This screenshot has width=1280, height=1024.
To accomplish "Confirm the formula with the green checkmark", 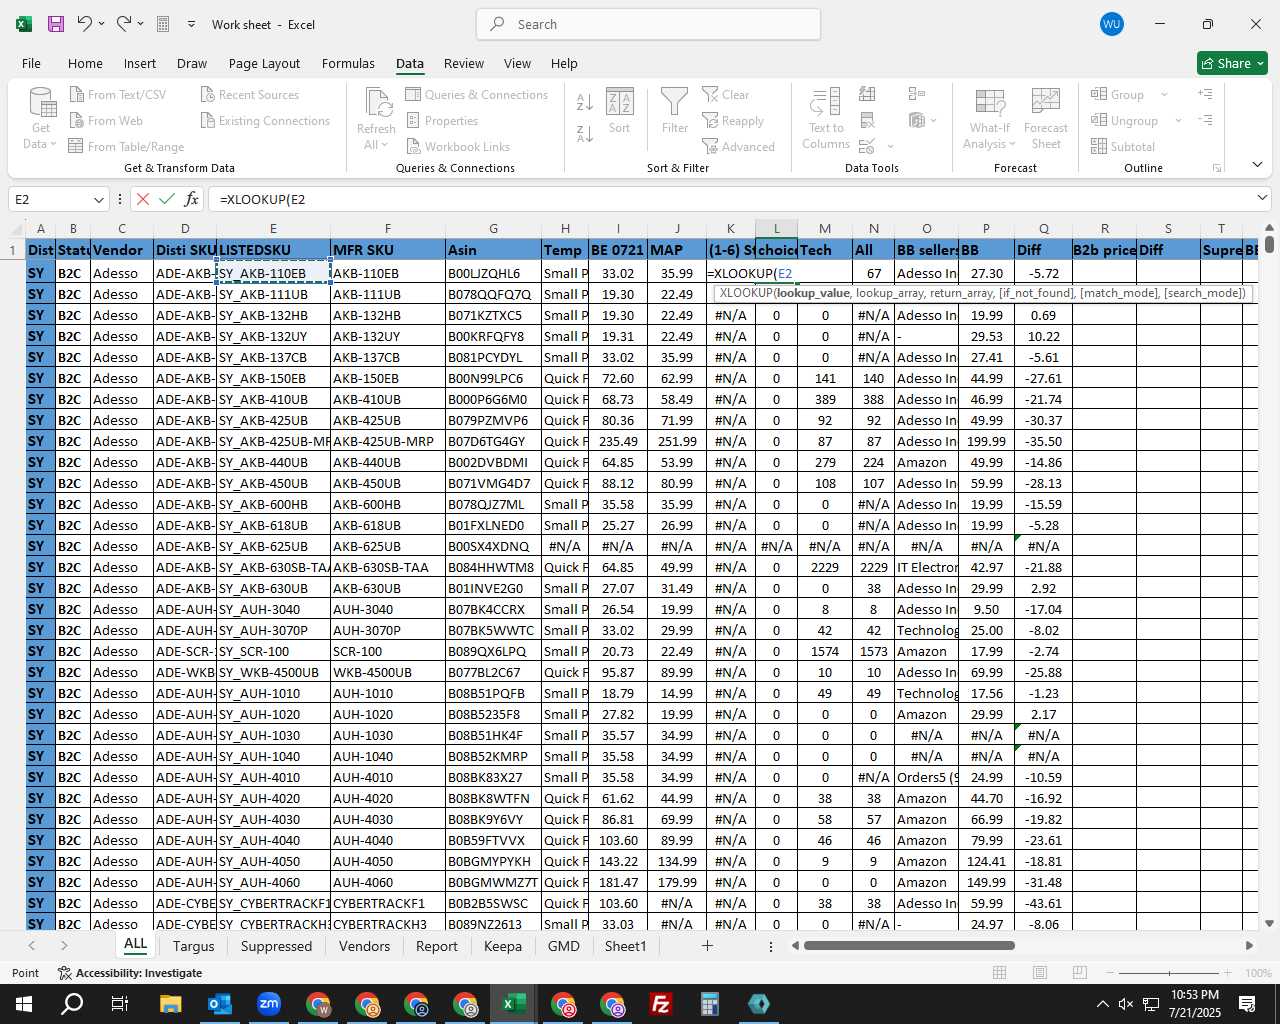I will coord(167,199).
